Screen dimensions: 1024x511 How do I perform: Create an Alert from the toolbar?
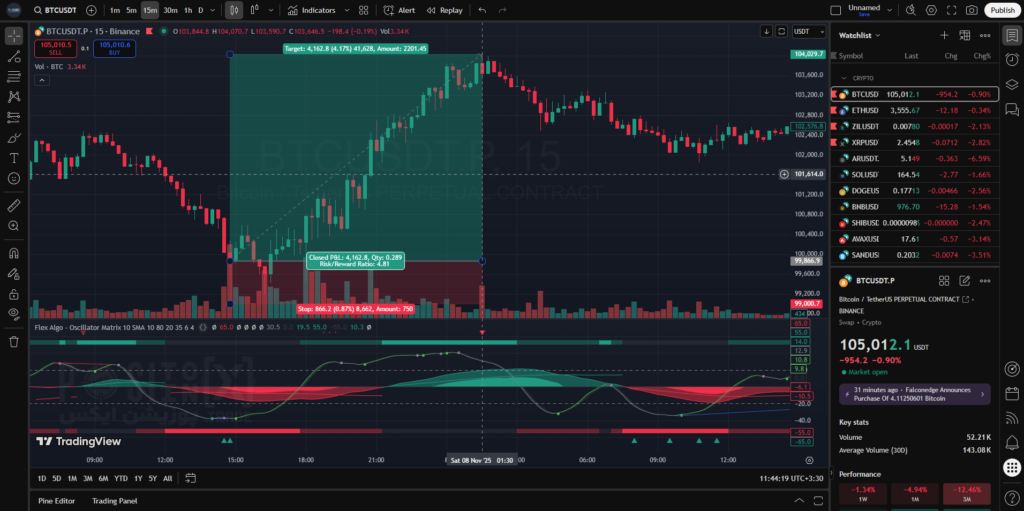[400, 10]
